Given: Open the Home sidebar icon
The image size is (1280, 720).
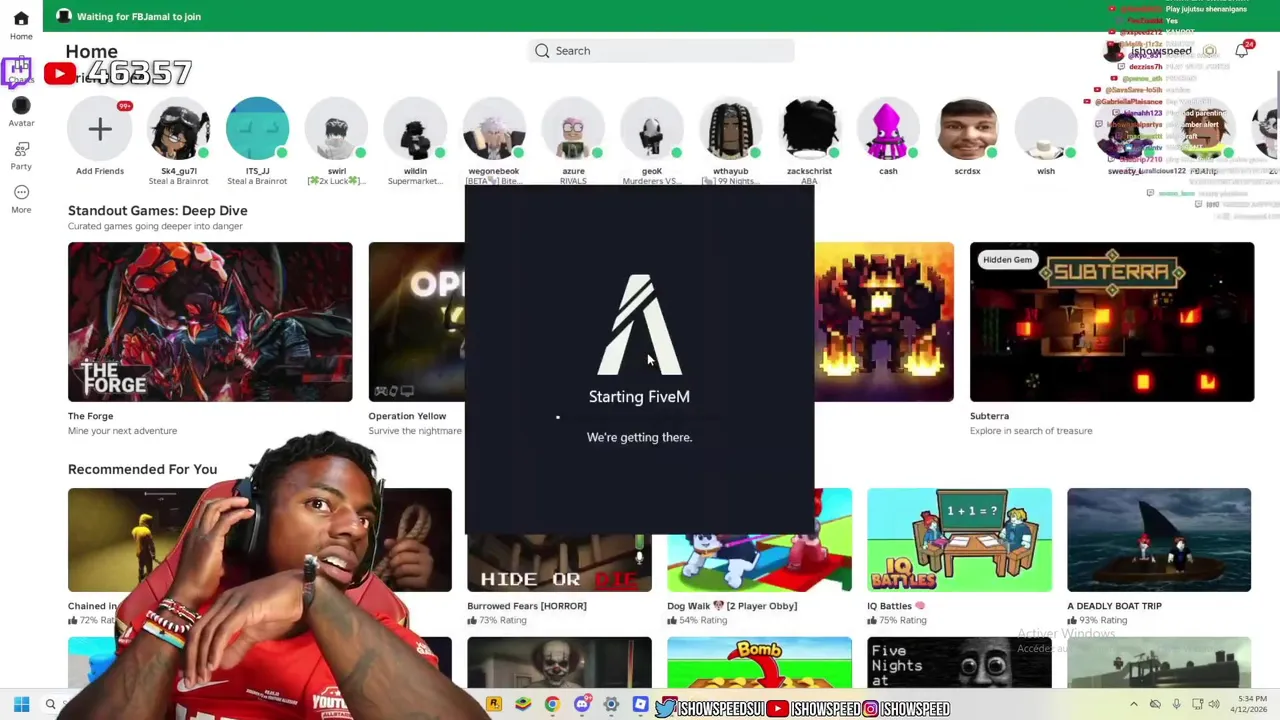Looking at the screenshot, I should point(21,19).
